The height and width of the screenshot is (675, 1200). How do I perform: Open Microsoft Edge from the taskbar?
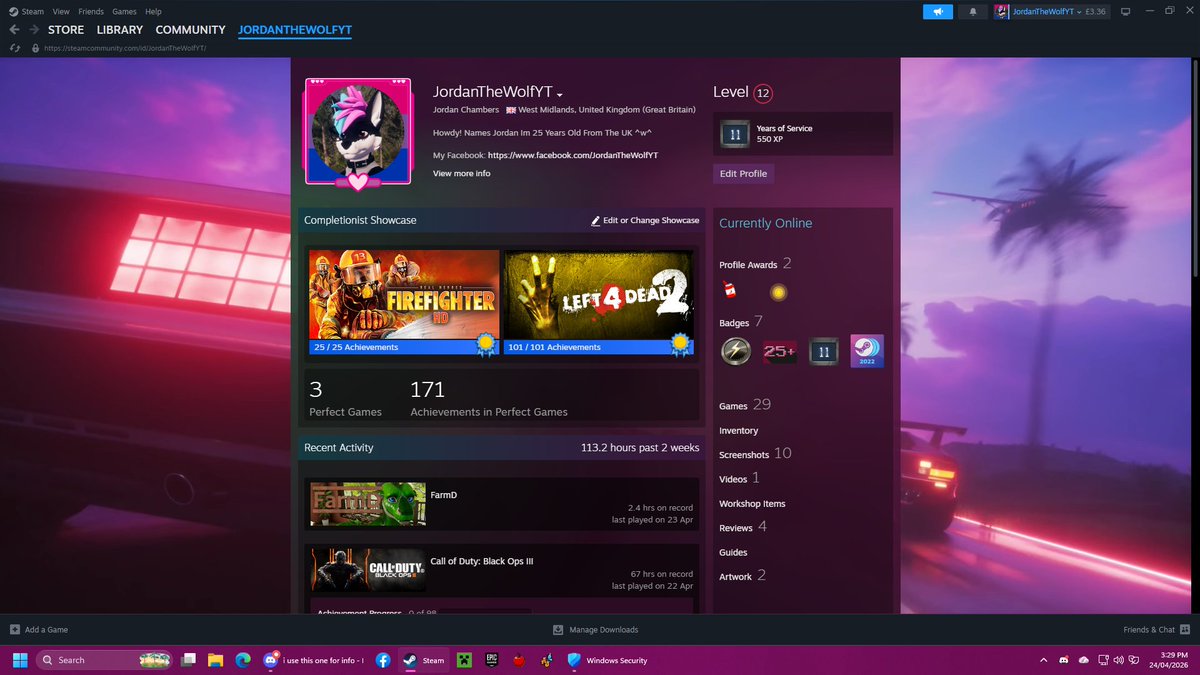(242, 660)
